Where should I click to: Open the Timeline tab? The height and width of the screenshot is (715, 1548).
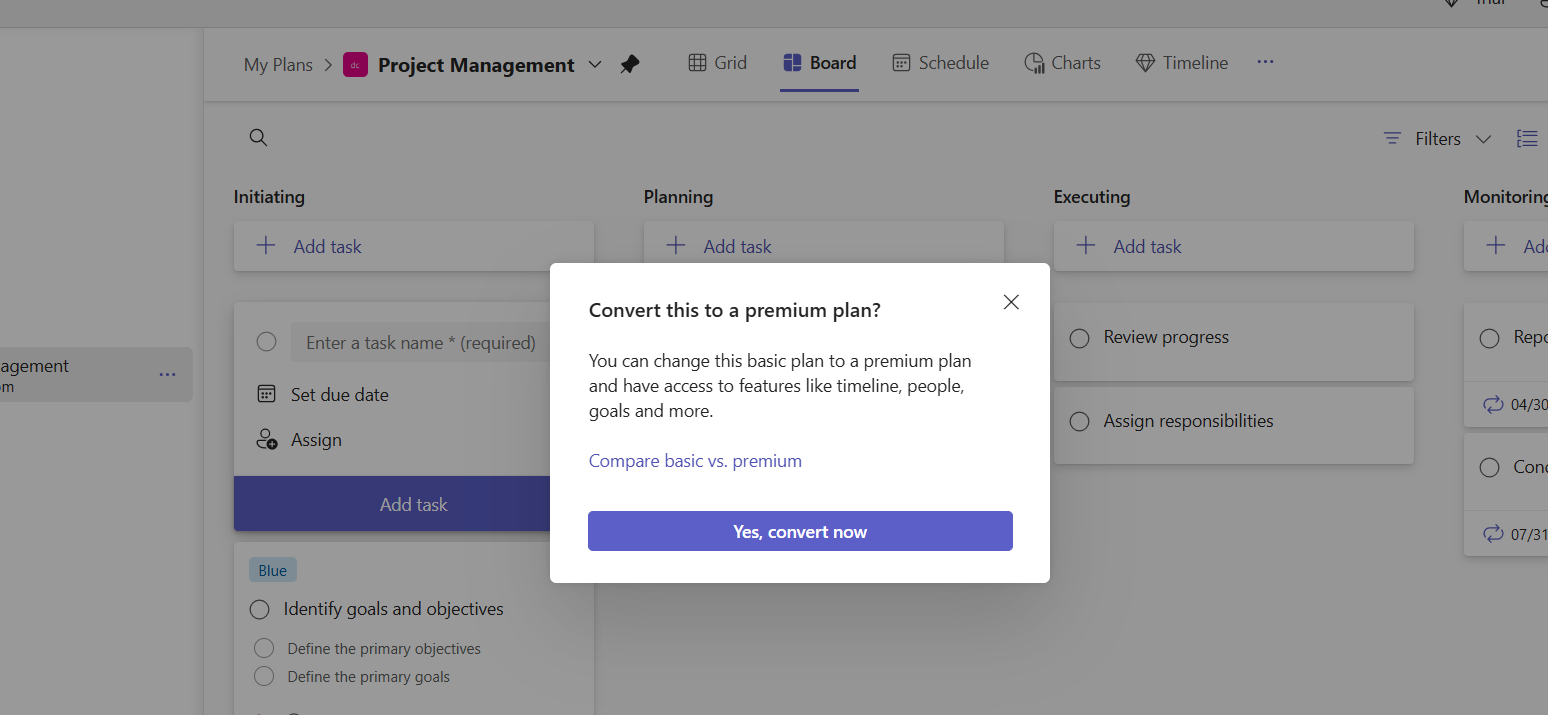coord(1181,63)
